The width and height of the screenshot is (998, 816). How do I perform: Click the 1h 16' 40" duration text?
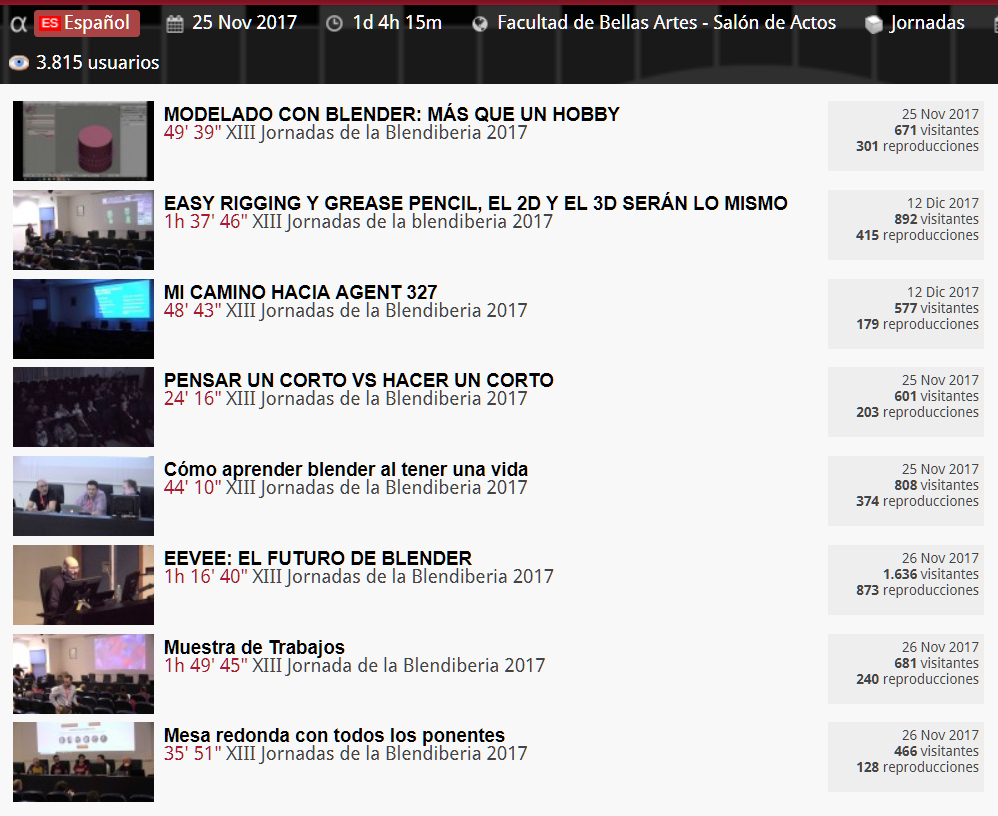point(206,577)
